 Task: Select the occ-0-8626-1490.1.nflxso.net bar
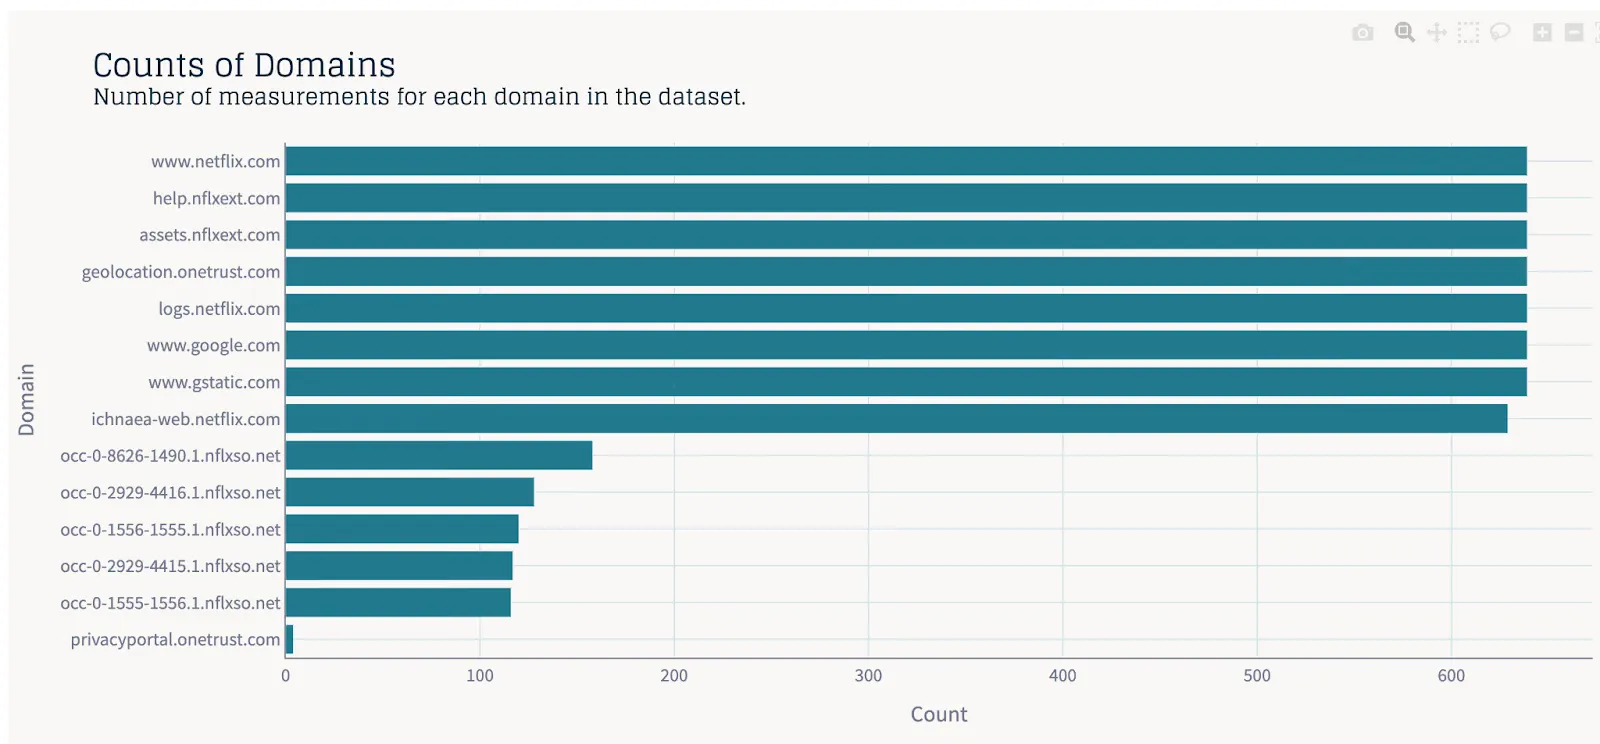tap(439, 456)
